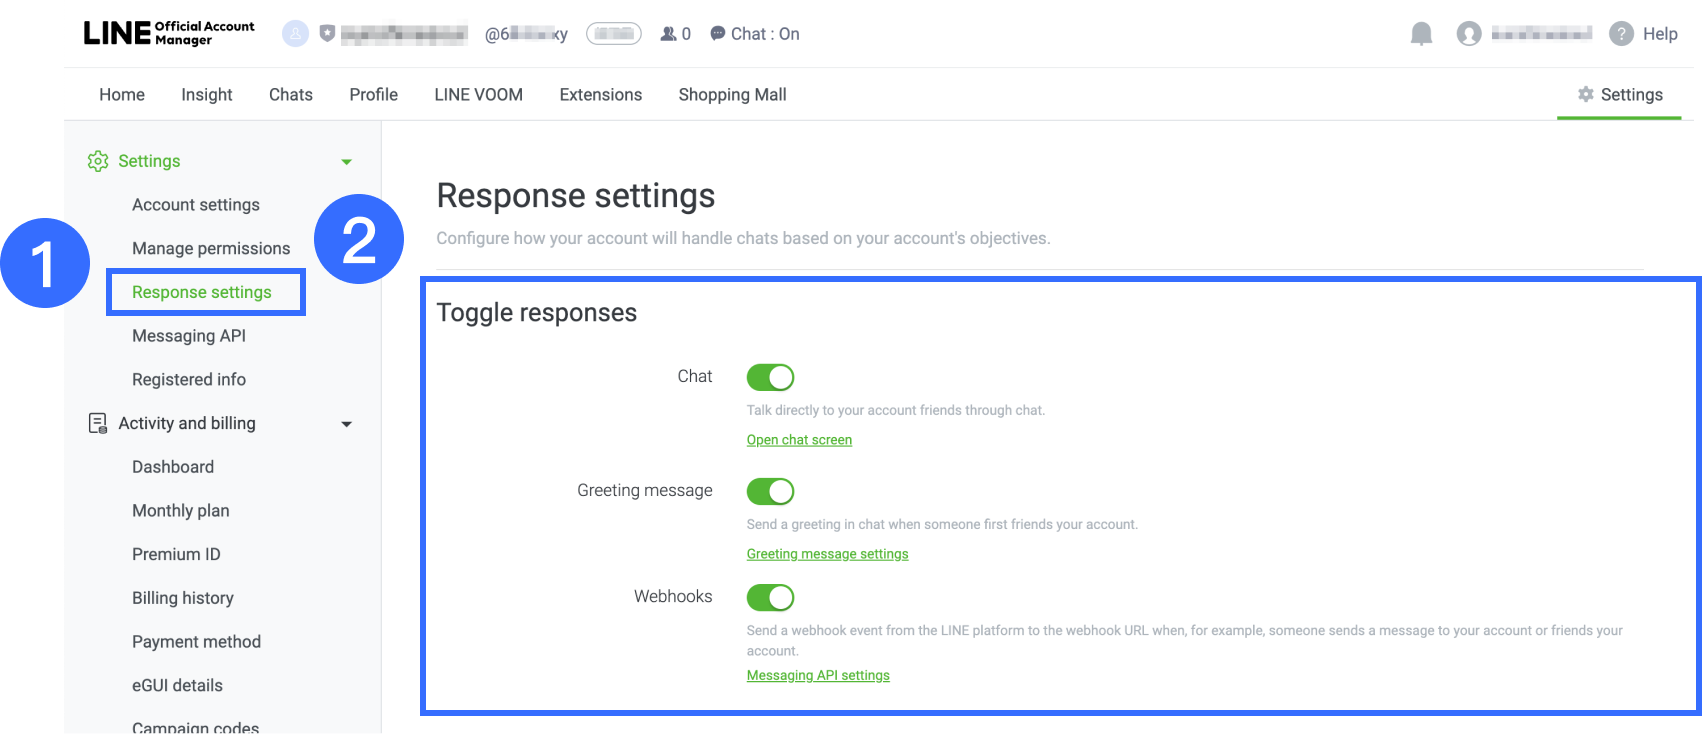Click the Help text label

coord(1660,34)
